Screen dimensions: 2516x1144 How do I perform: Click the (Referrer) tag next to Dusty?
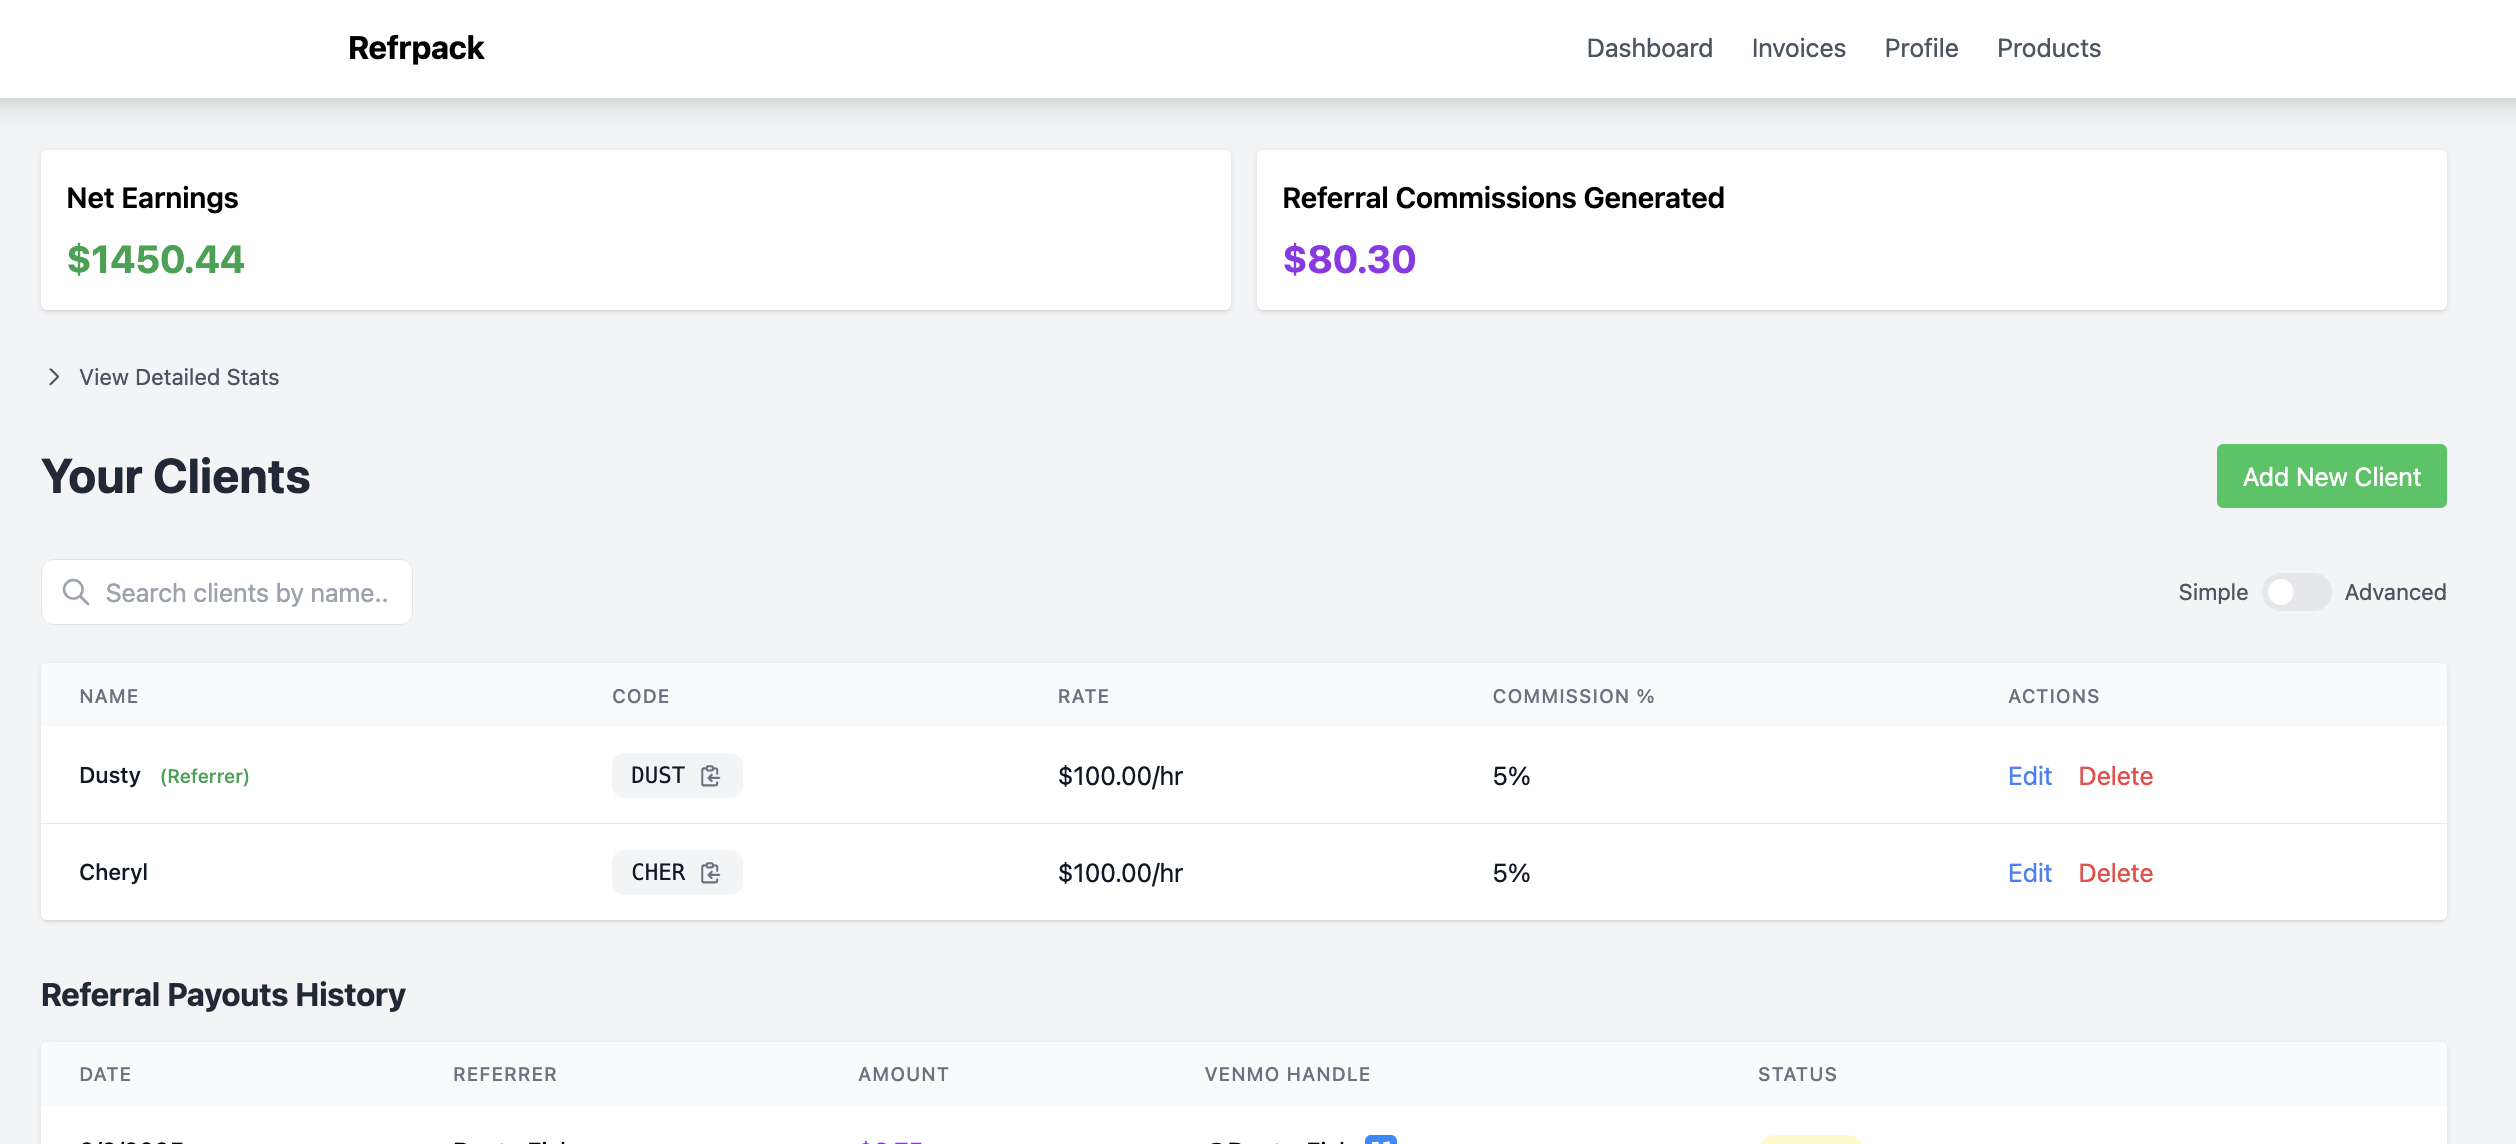click(x=205, y=777)
